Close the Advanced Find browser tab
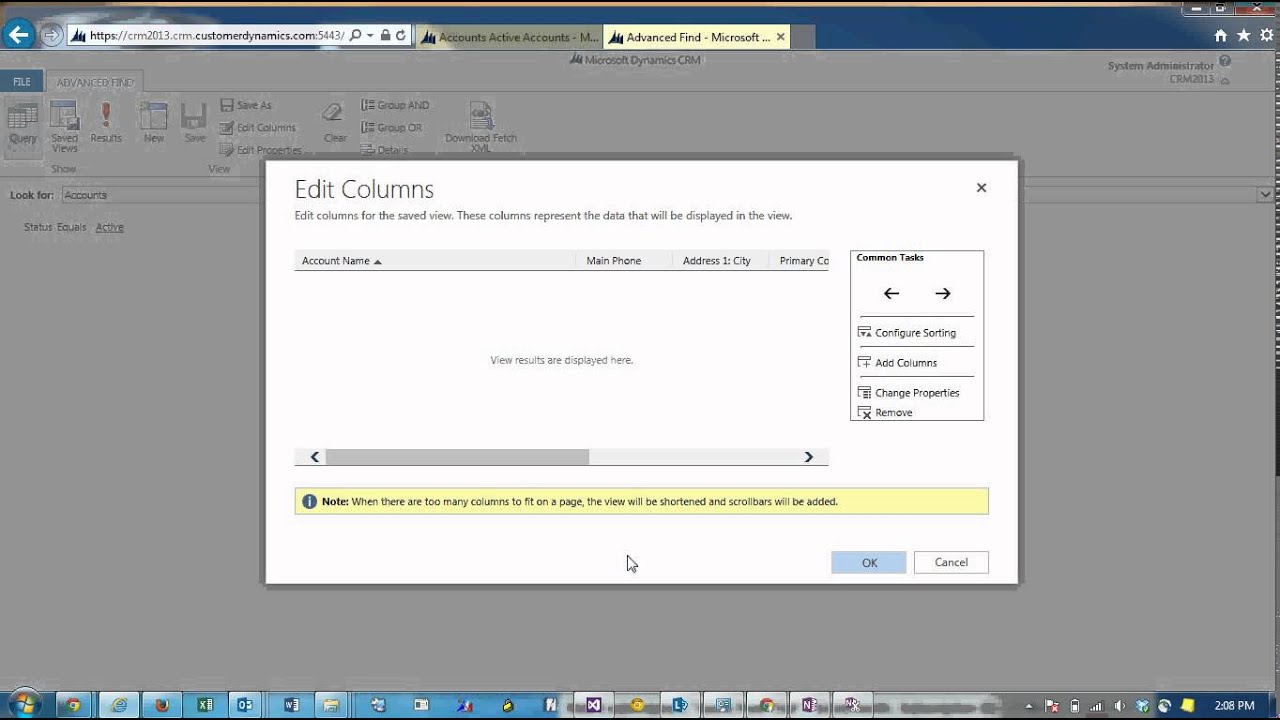The width and height of the screenshot is (1280, 720). coord(781,37)
